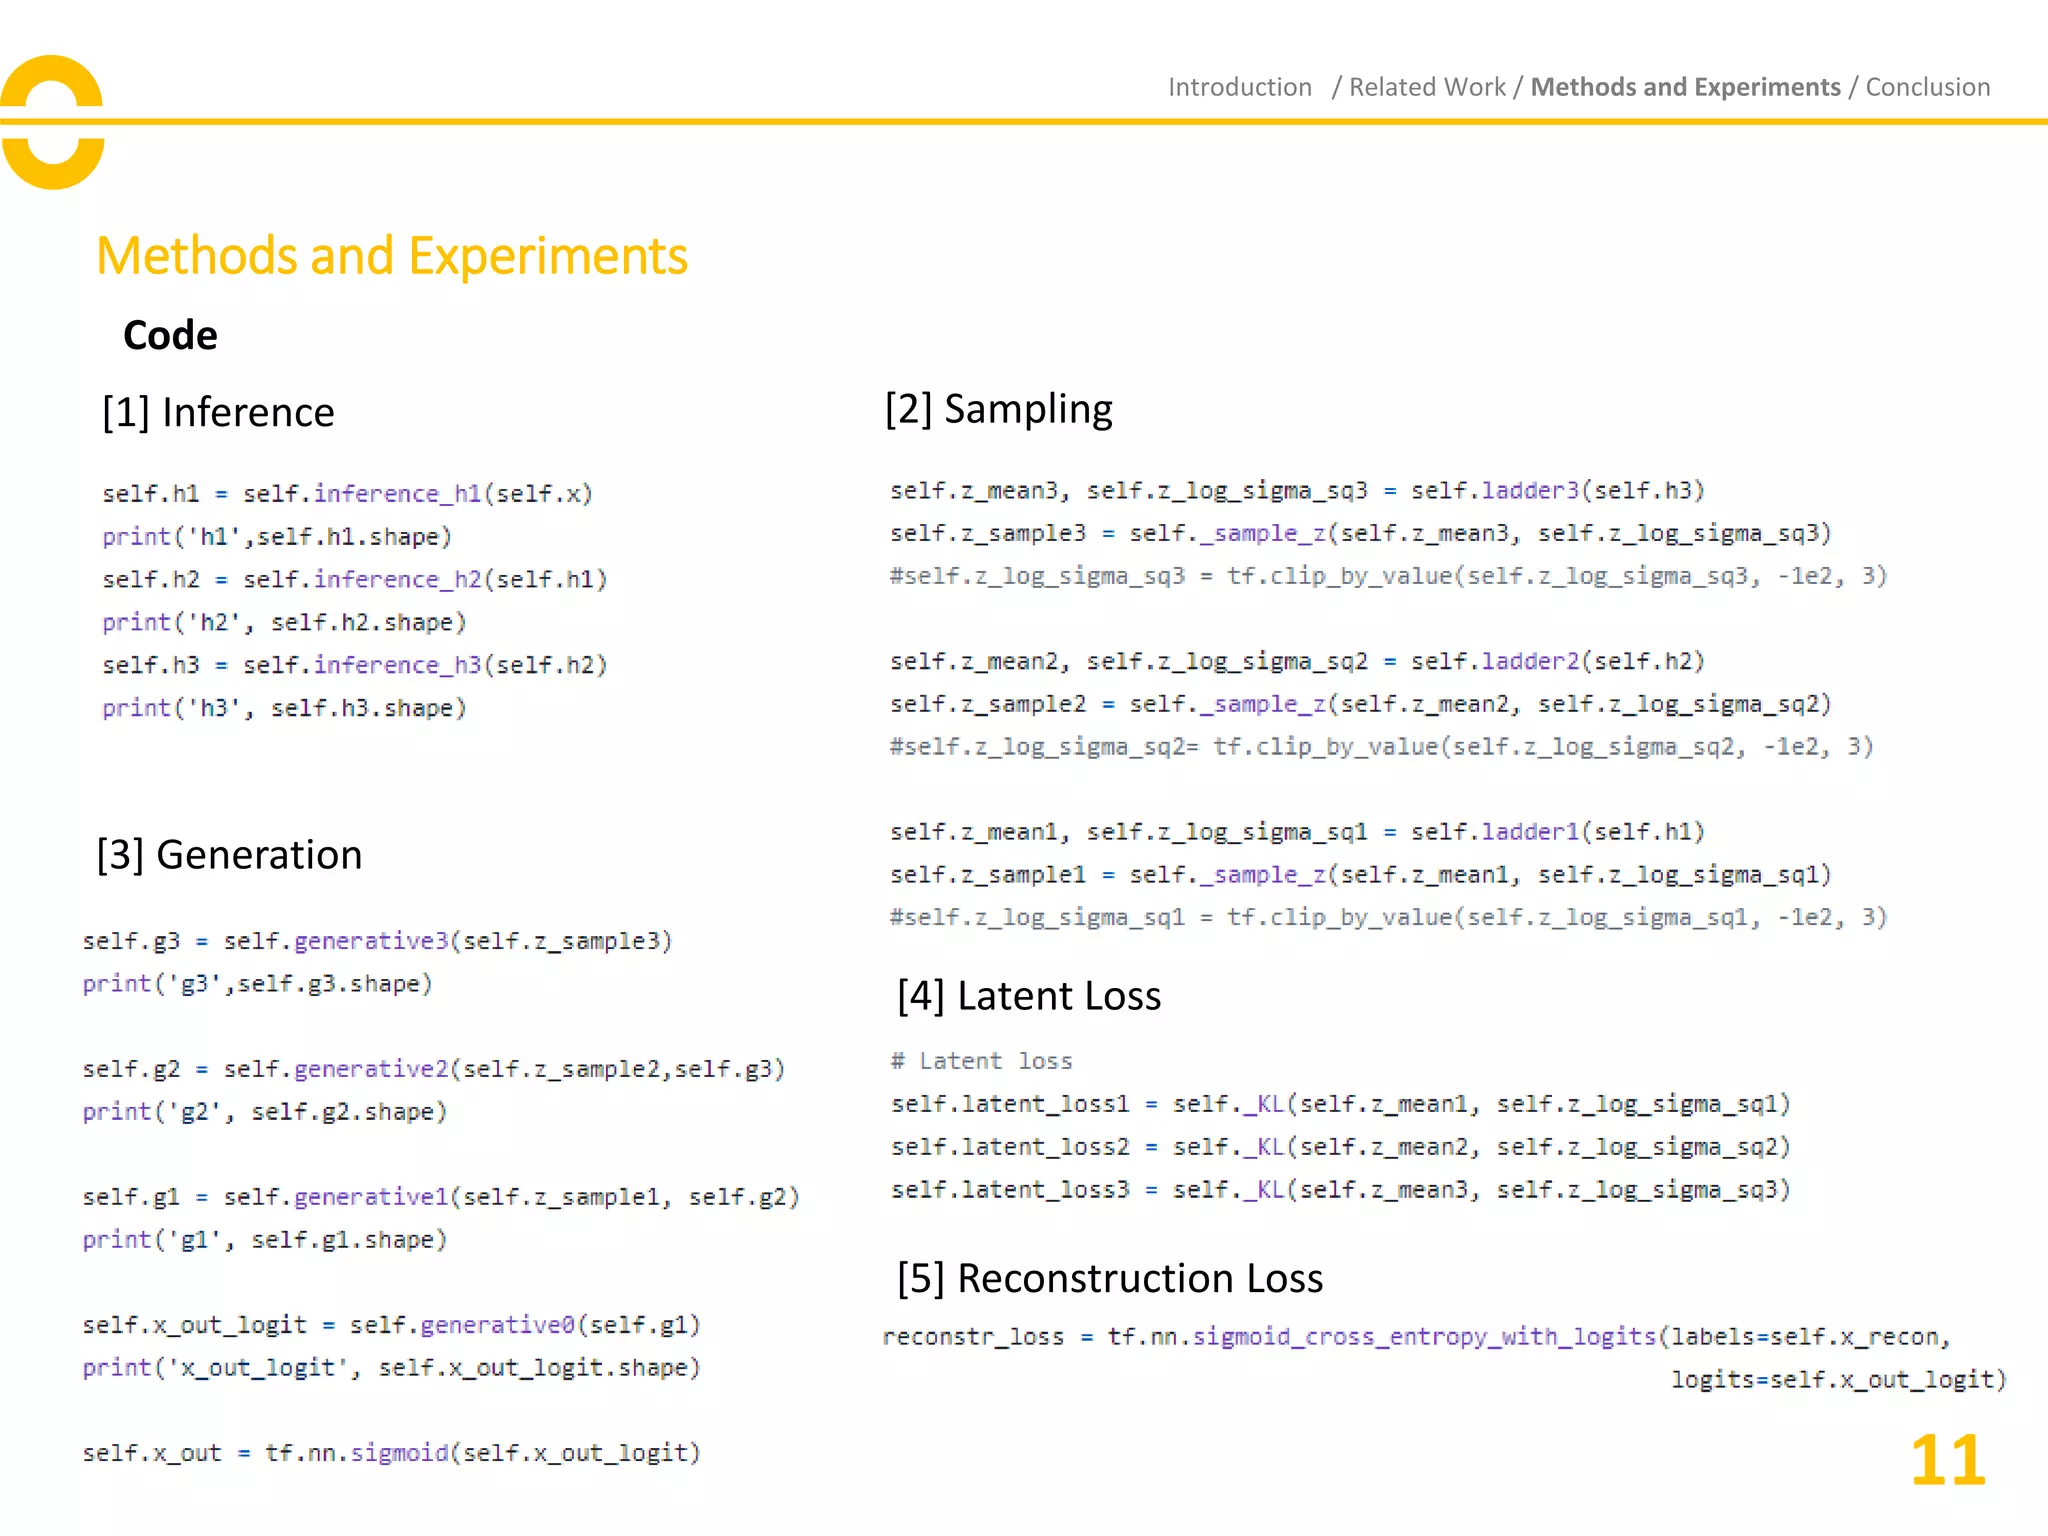
Task: Select the Introduction breadcrumb section
Action: click(1239, 87)
